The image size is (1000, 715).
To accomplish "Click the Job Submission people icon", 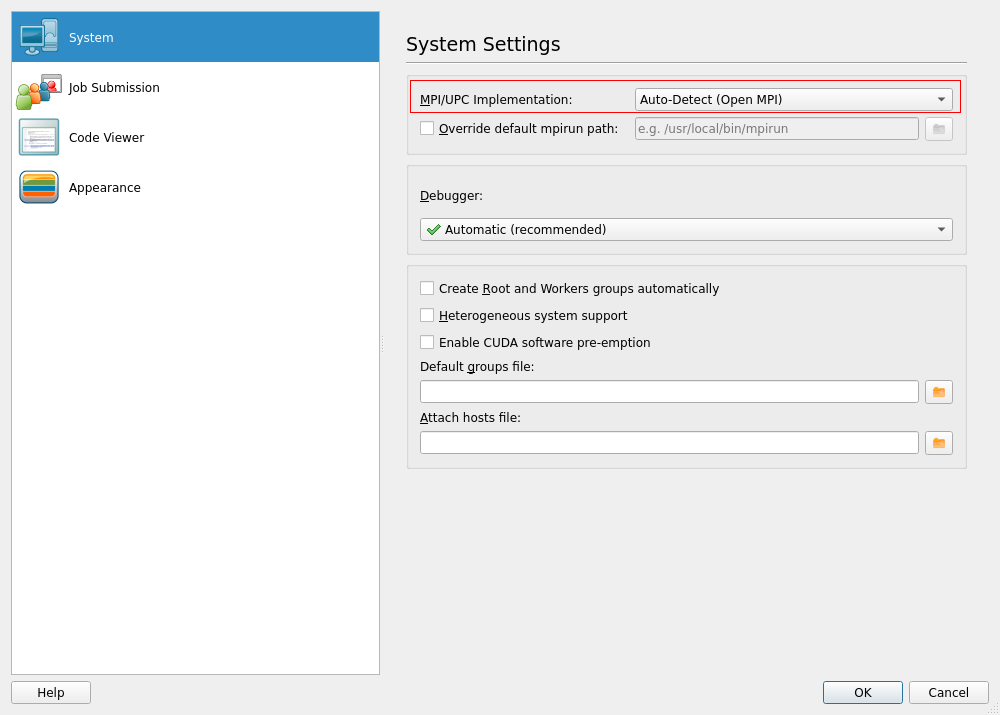I will pyautogui.click(x=39, y=87).
